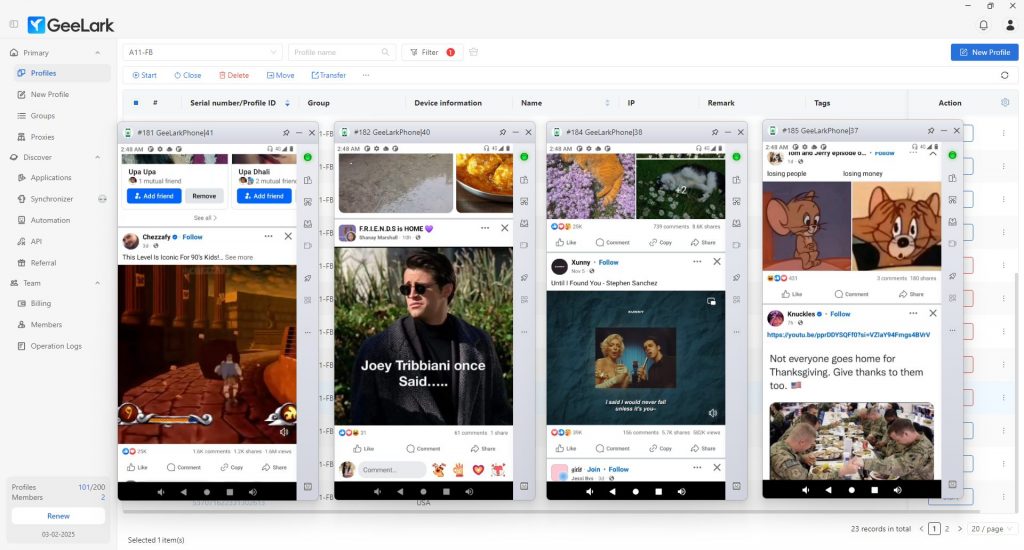Screen dimensions: 1024x550
Task: Open the Filter button with badge
Action: point(432,52)
